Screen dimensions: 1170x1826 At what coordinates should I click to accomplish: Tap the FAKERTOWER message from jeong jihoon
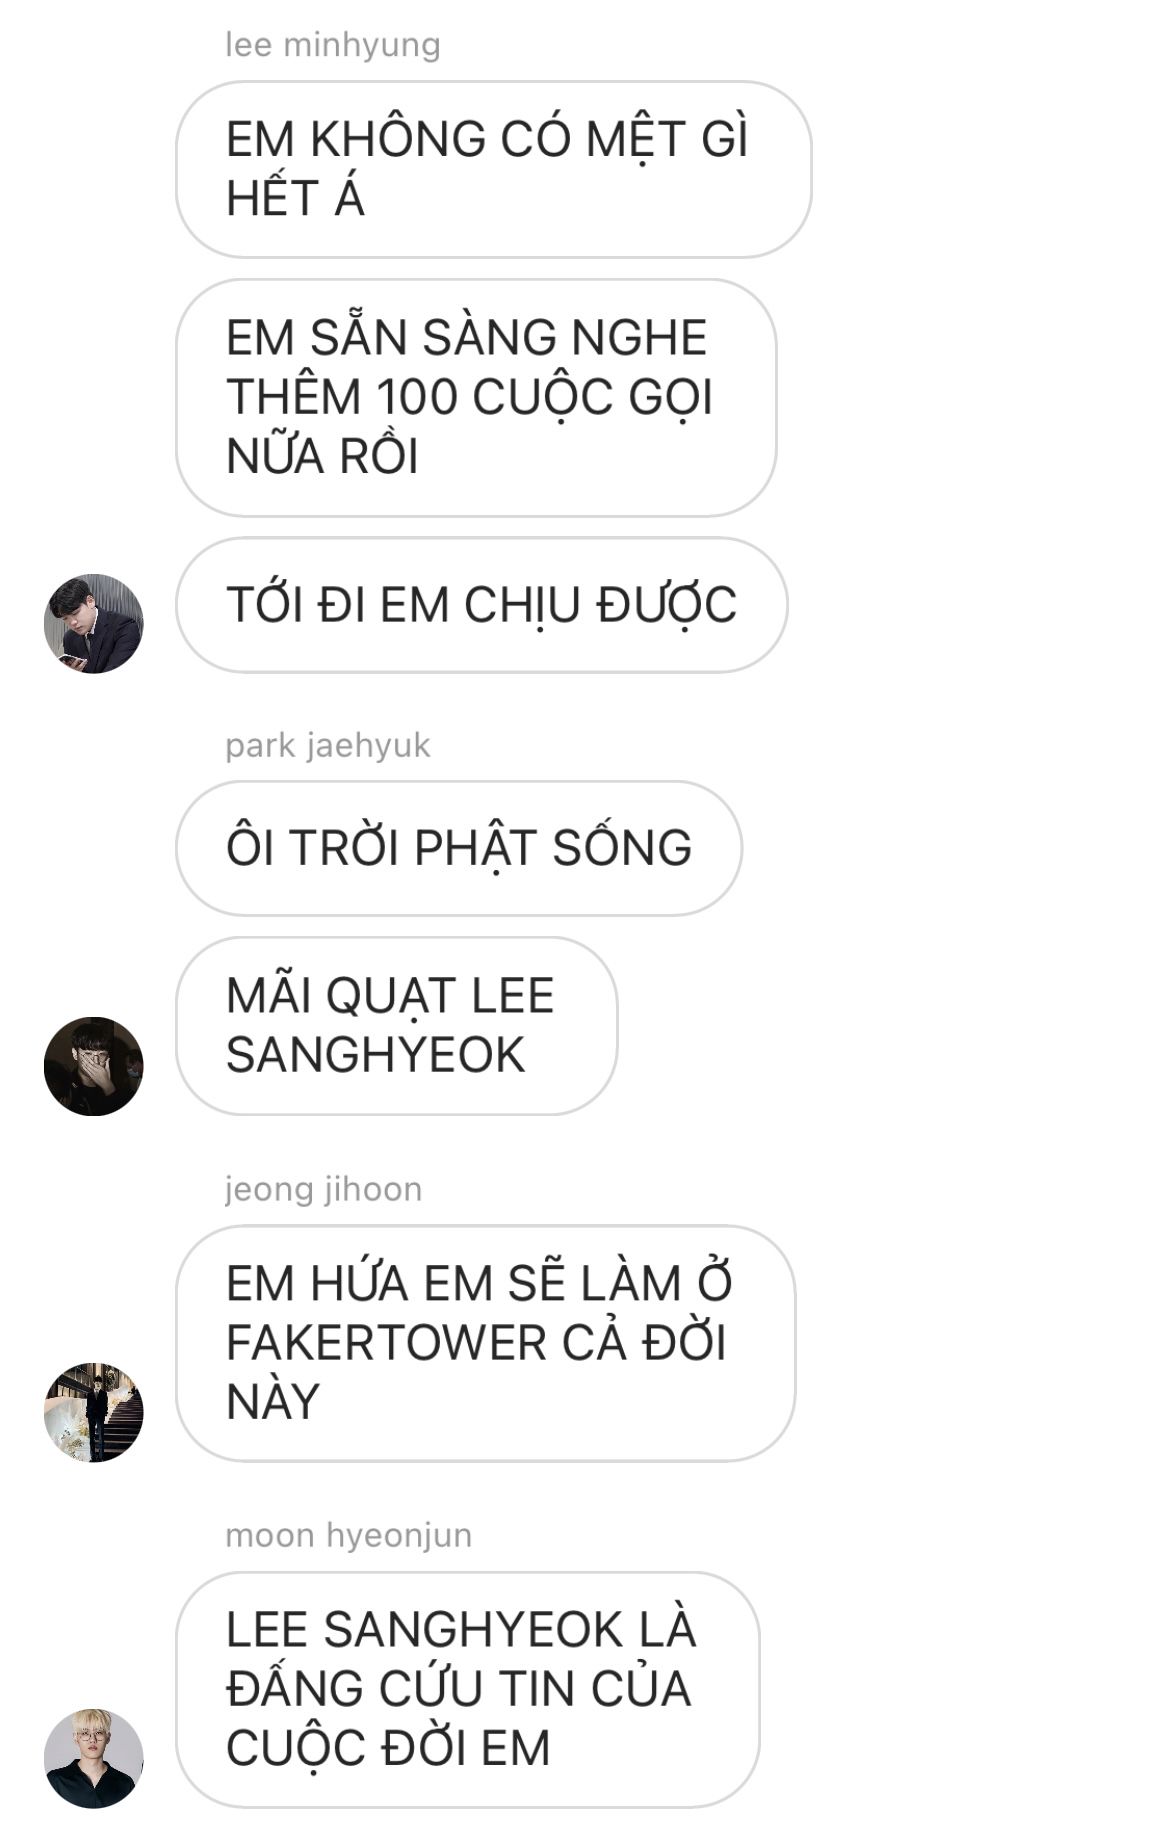point(485,1343)
